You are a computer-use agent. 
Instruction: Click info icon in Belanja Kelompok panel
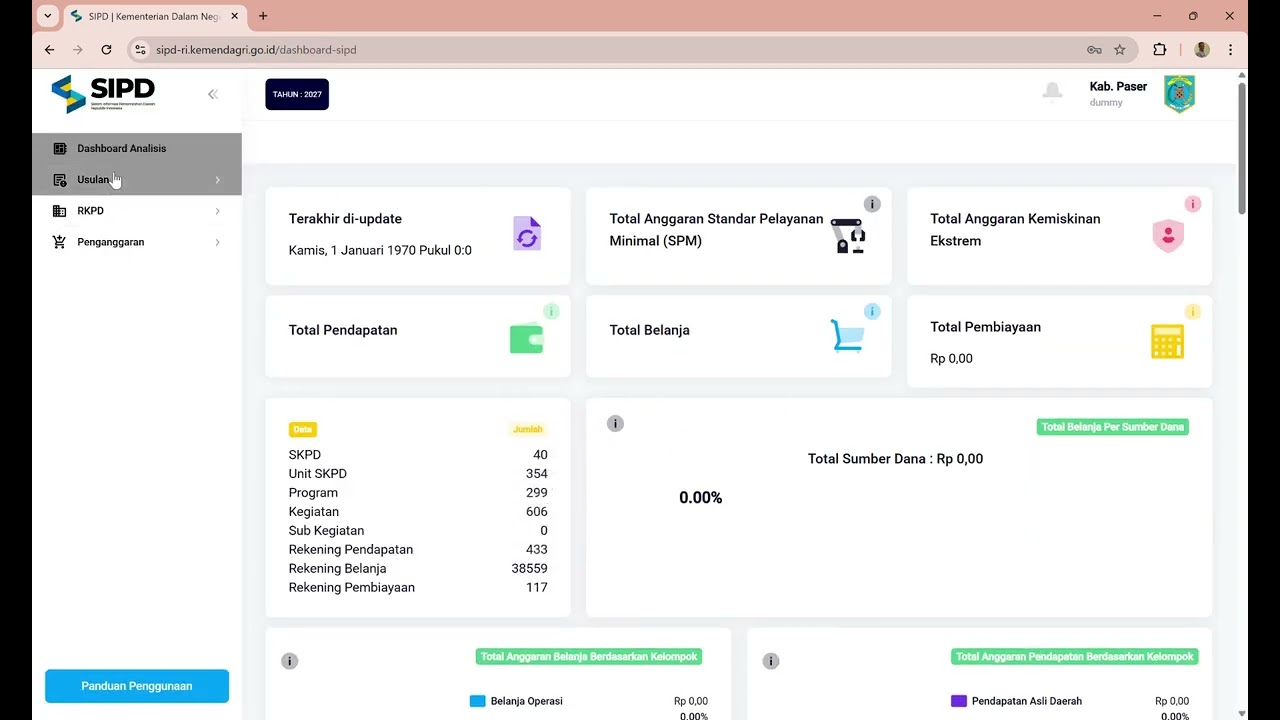click(x=290, y=661)
